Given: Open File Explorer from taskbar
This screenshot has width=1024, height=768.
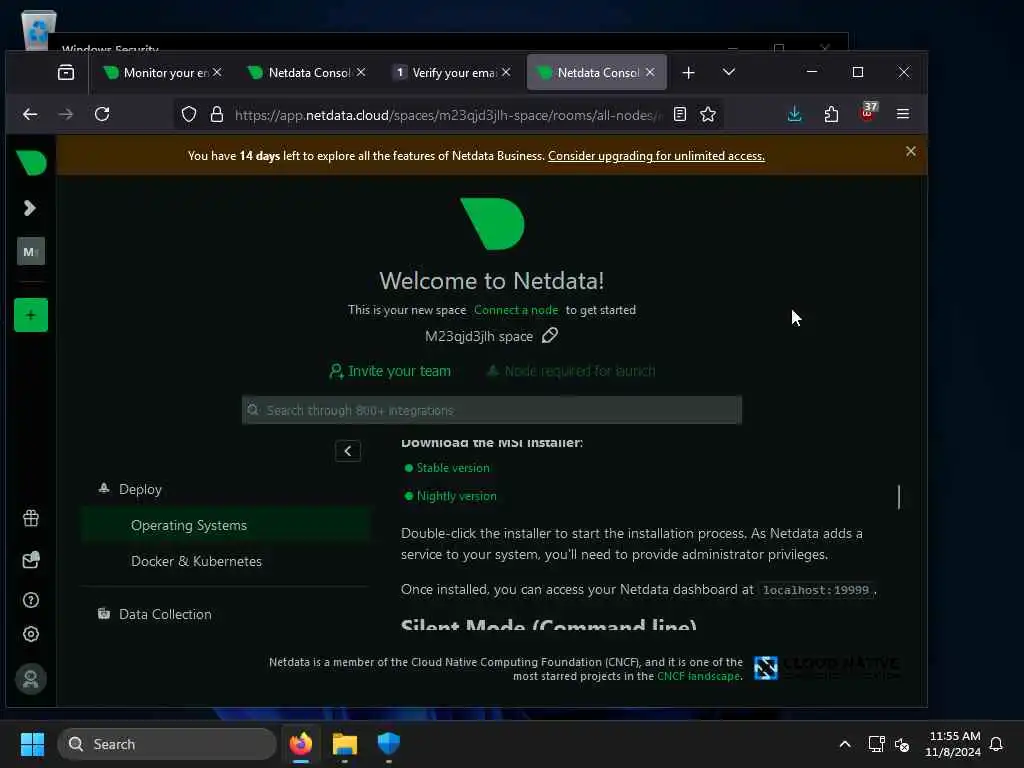Looking at the screenshot, I should [344, 744].
